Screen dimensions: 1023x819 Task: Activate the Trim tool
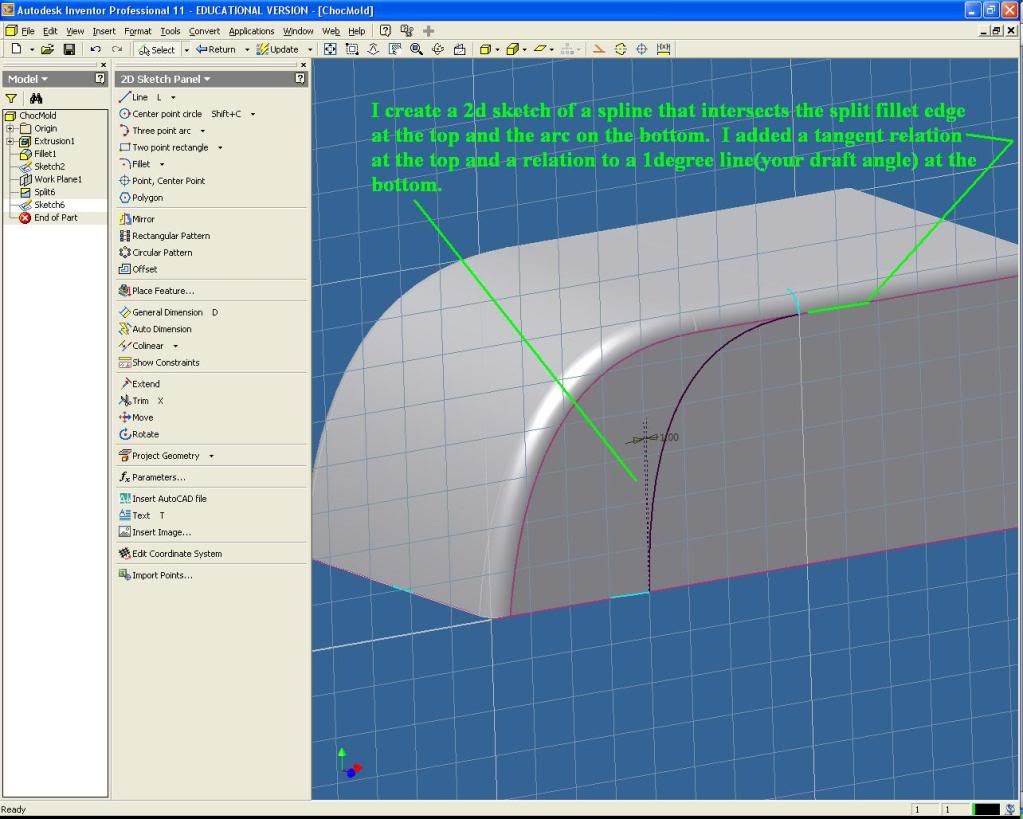coord(139,400)
